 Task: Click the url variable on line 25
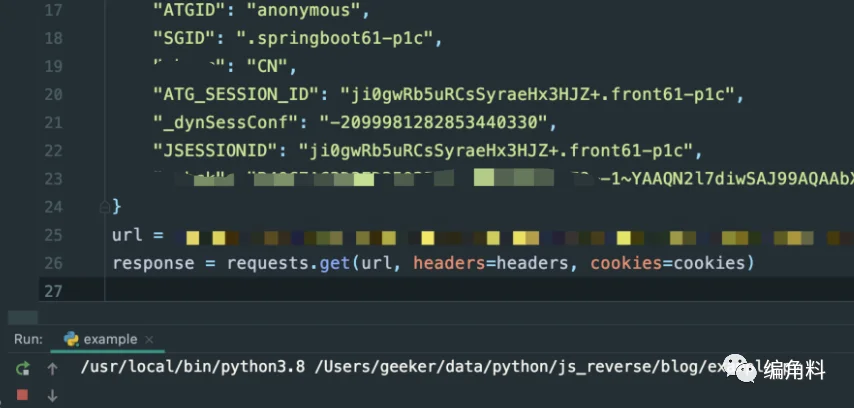(x=127, y=235)
